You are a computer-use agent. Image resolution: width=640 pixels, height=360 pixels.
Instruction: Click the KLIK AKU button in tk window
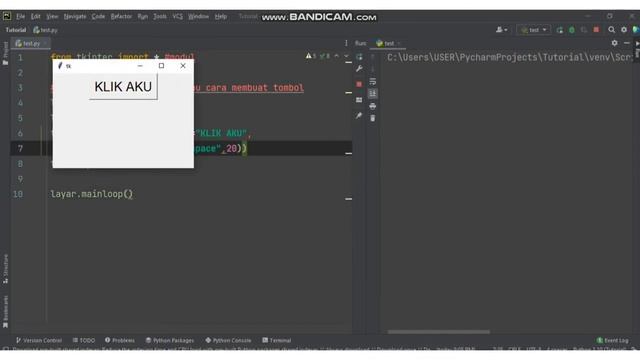(x=123, y=87)
